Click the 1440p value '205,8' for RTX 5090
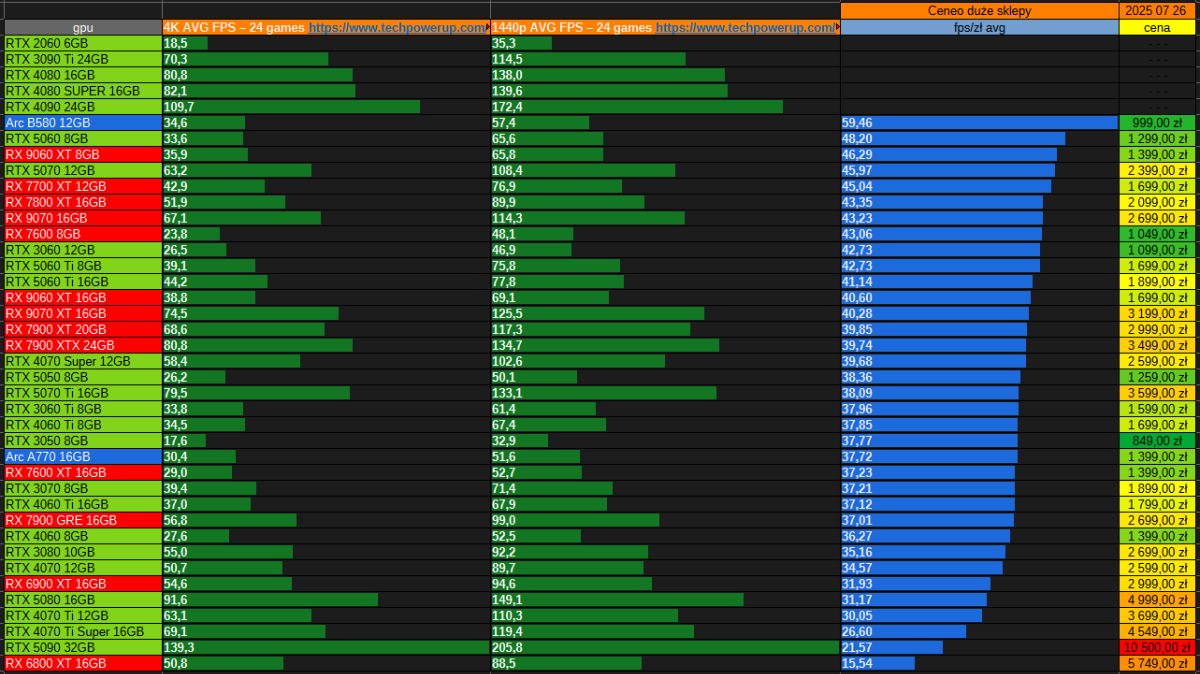1200x674 pixels. click(507, 647)
